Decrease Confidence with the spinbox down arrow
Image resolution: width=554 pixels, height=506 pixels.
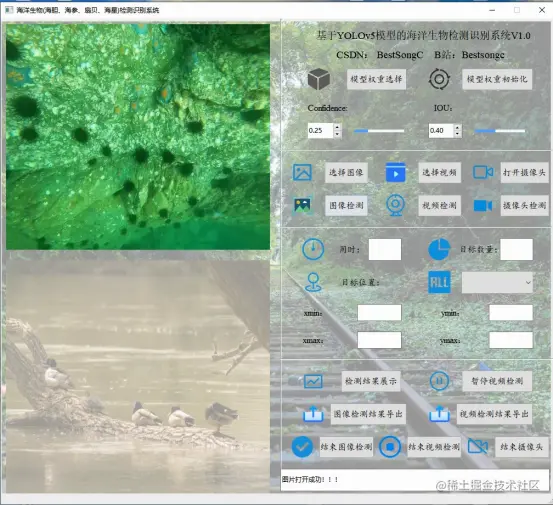[337, 134]
